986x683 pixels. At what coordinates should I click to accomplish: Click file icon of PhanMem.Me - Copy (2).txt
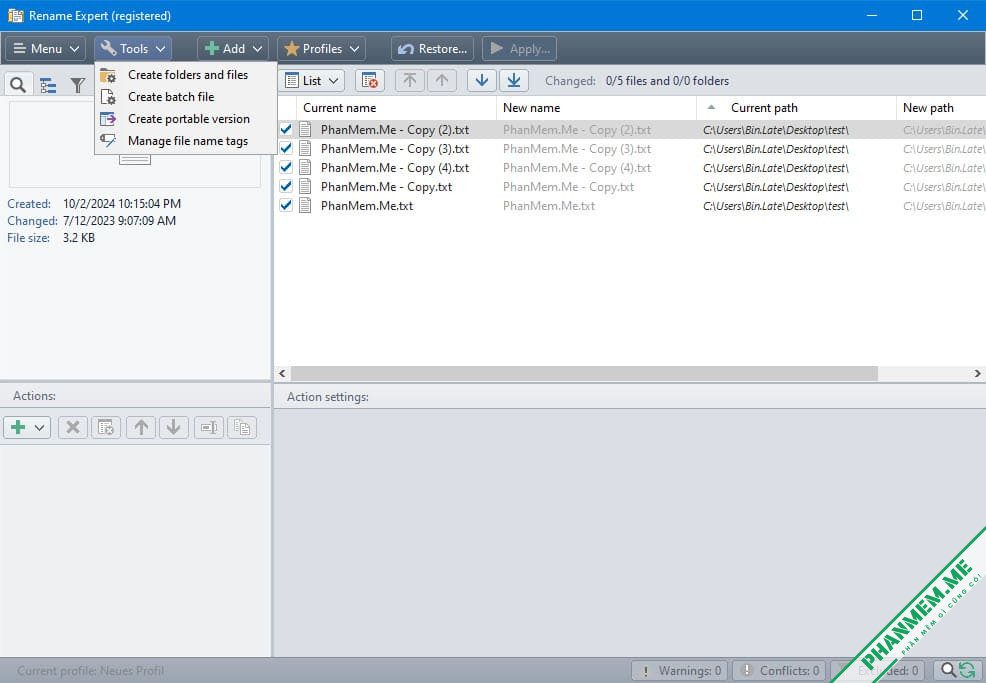[x=306, y=130]
